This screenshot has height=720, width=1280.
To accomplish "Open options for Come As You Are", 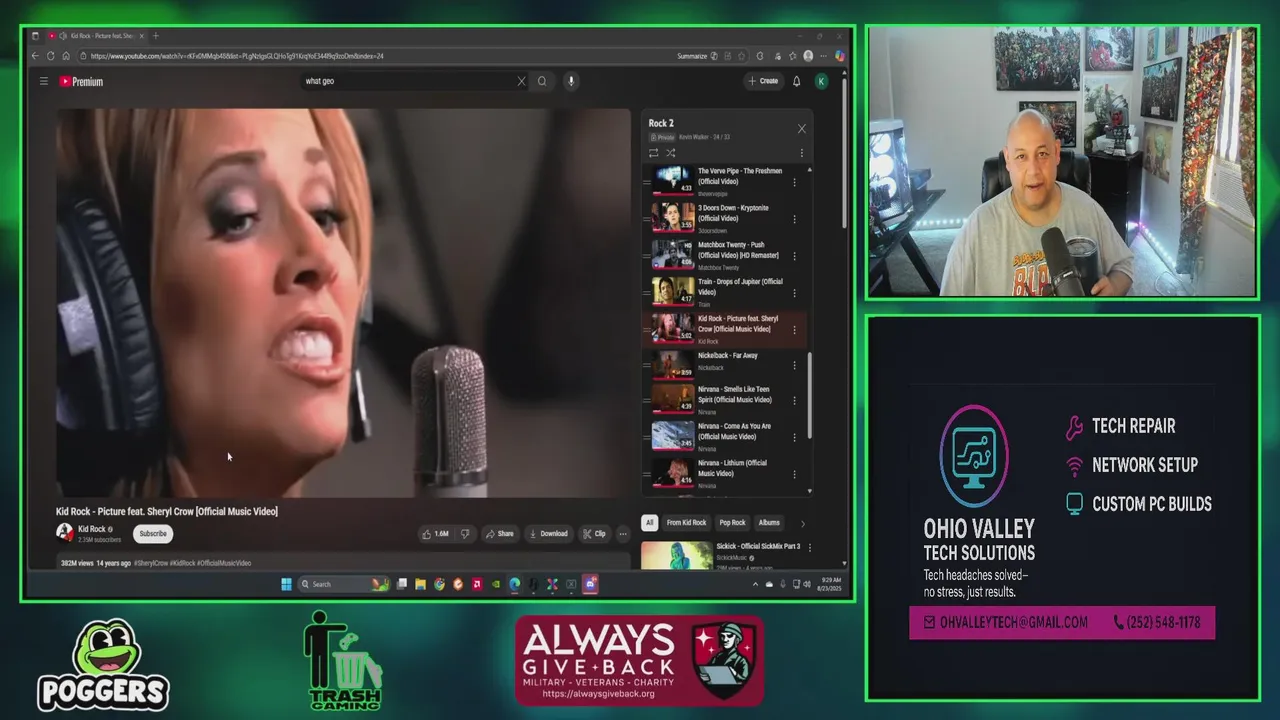I will coord(795,437).
